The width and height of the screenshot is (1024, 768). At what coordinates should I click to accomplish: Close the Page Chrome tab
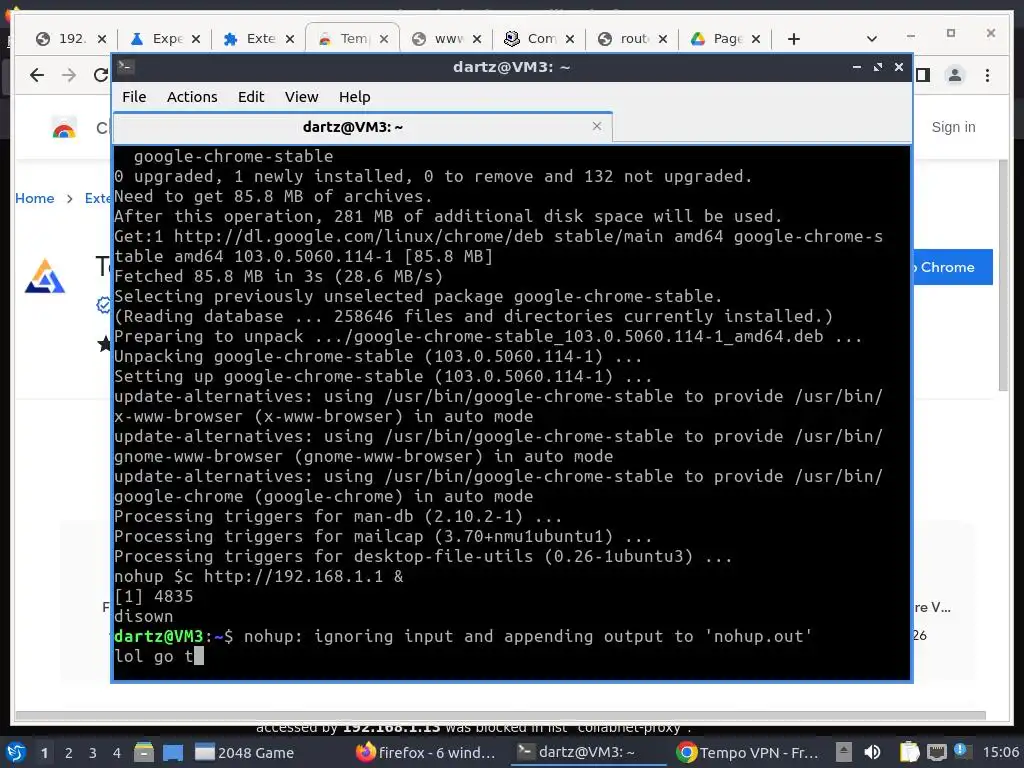point(756,39)
